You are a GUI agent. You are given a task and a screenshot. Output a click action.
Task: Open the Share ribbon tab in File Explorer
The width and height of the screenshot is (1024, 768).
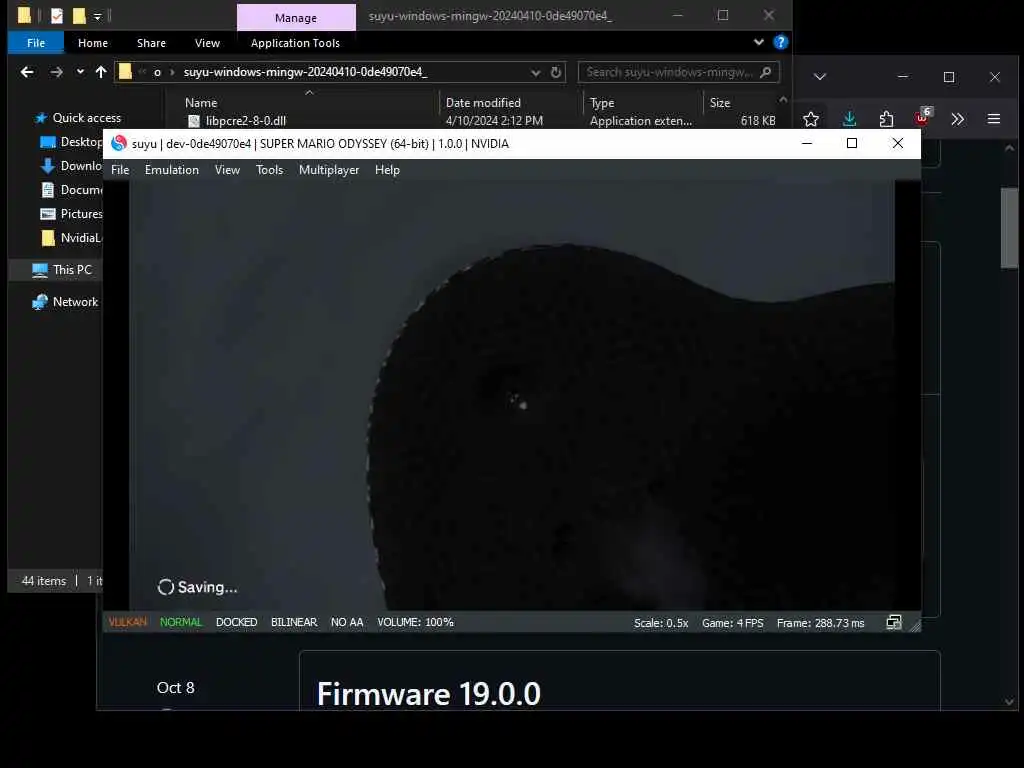[x=152, y=43]
